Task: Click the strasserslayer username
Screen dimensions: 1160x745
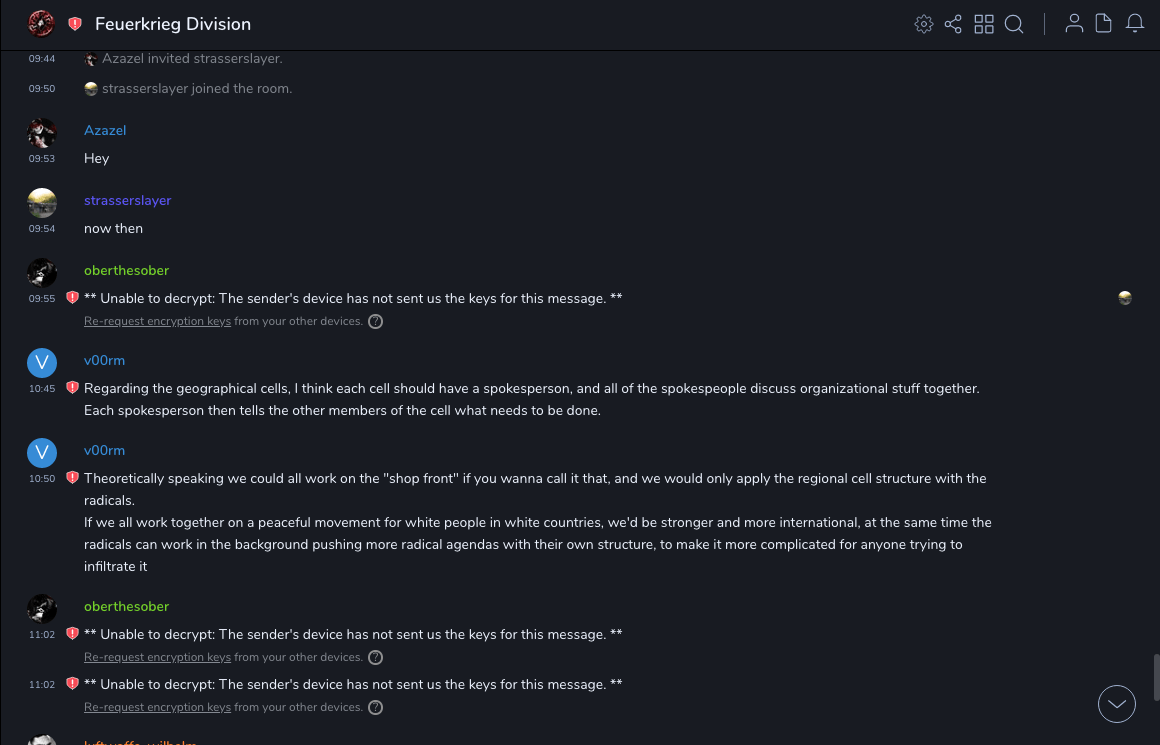Action: click(128, 201)
